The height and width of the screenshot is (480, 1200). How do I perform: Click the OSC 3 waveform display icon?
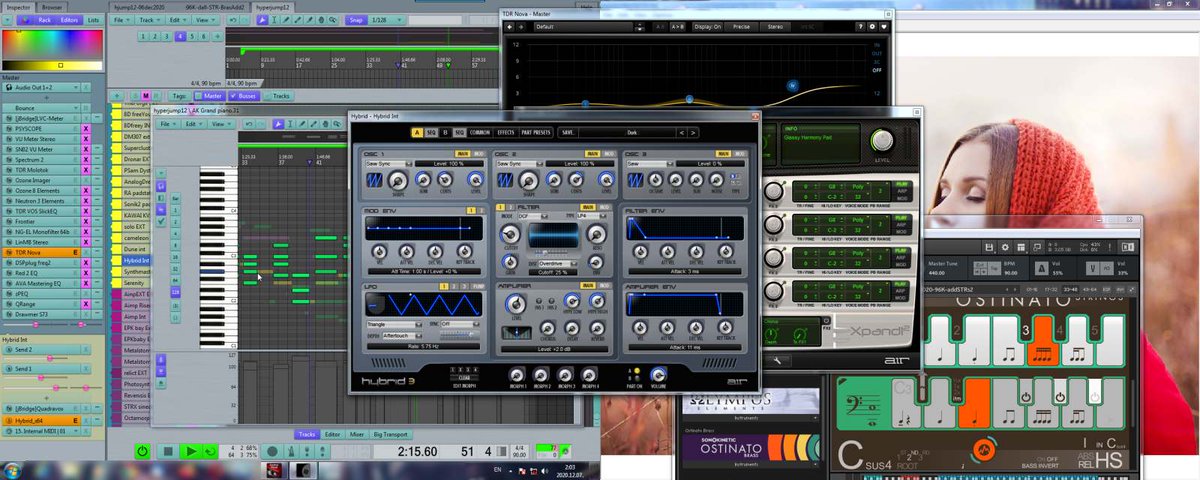[x=635, y=179]
